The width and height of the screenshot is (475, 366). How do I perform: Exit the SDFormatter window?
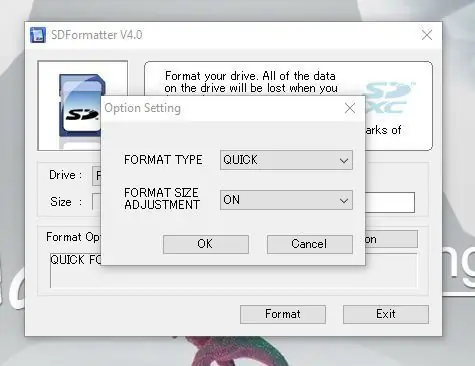(386, 314)
